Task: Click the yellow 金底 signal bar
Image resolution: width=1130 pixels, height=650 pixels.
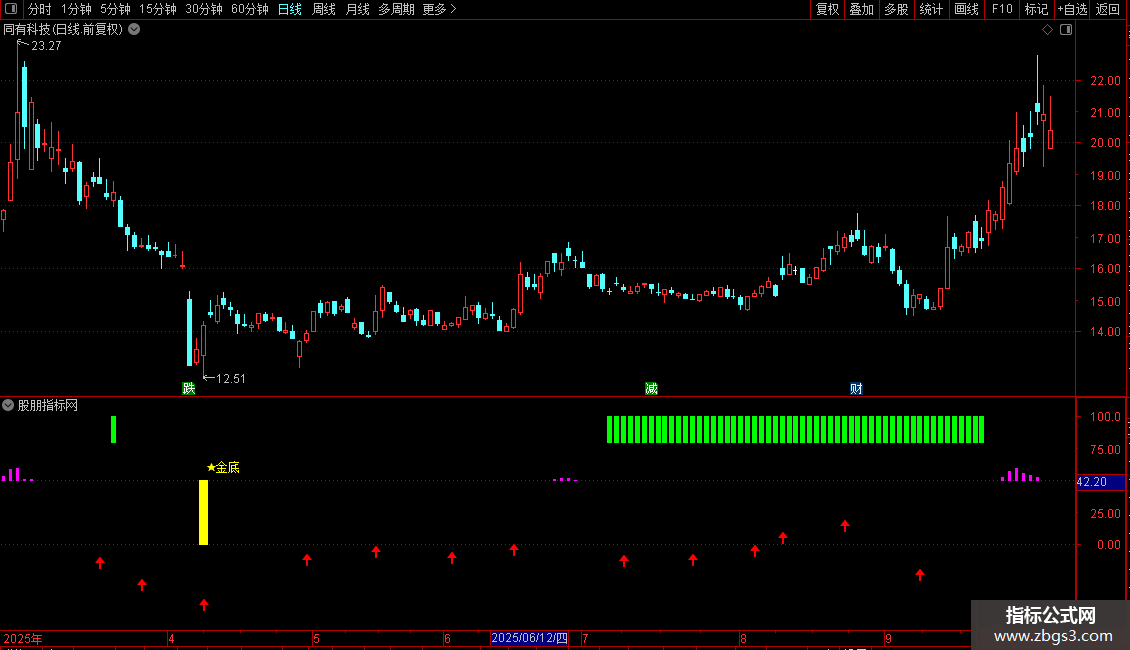Action: [x=203, y=512]
